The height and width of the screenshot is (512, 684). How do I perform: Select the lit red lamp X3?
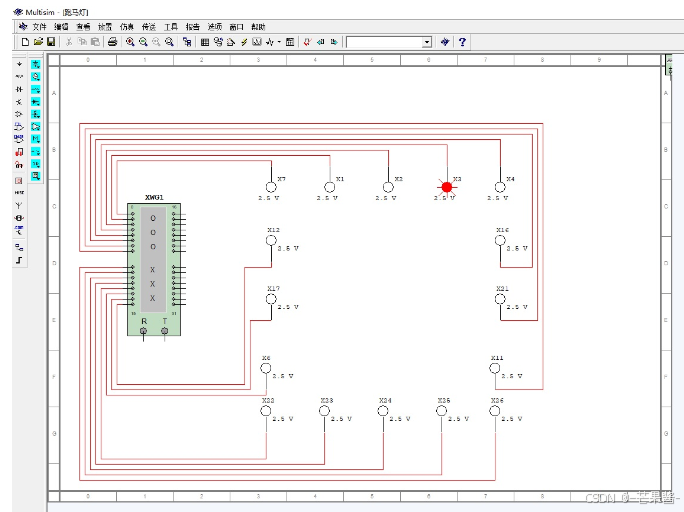coord(447,187)
